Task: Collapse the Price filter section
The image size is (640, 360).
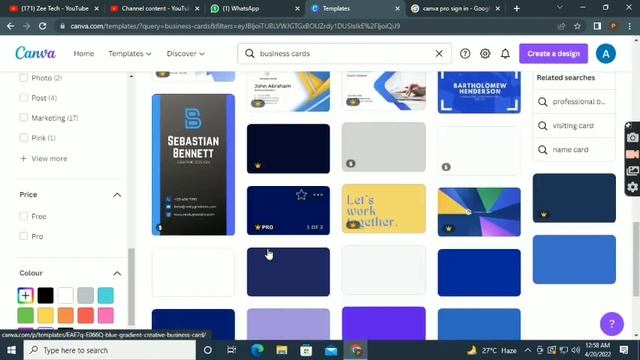Action: [117, 195]
